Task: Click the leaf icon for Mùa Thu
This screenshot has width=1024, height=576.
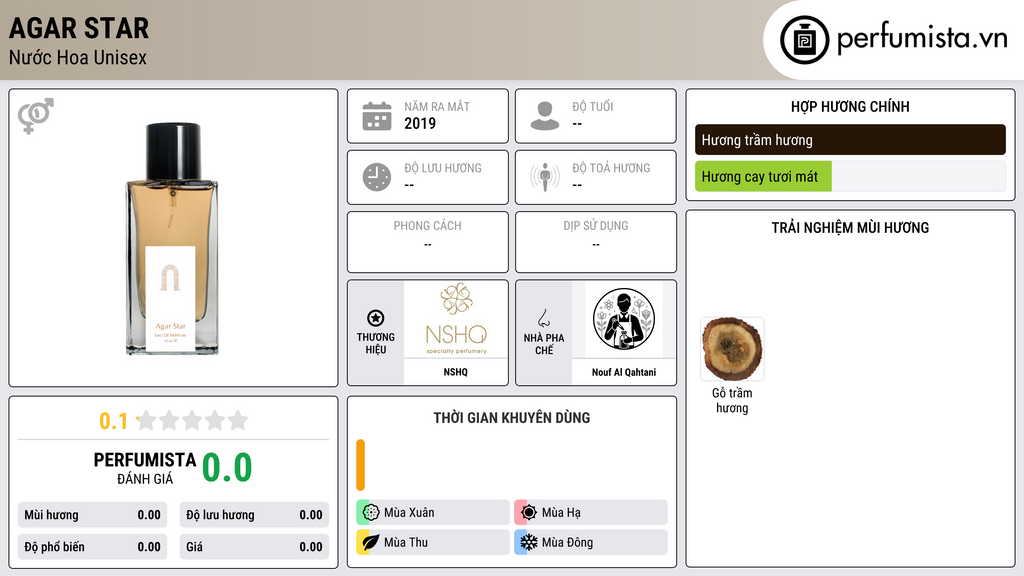Action: click(x=371, y=542)
